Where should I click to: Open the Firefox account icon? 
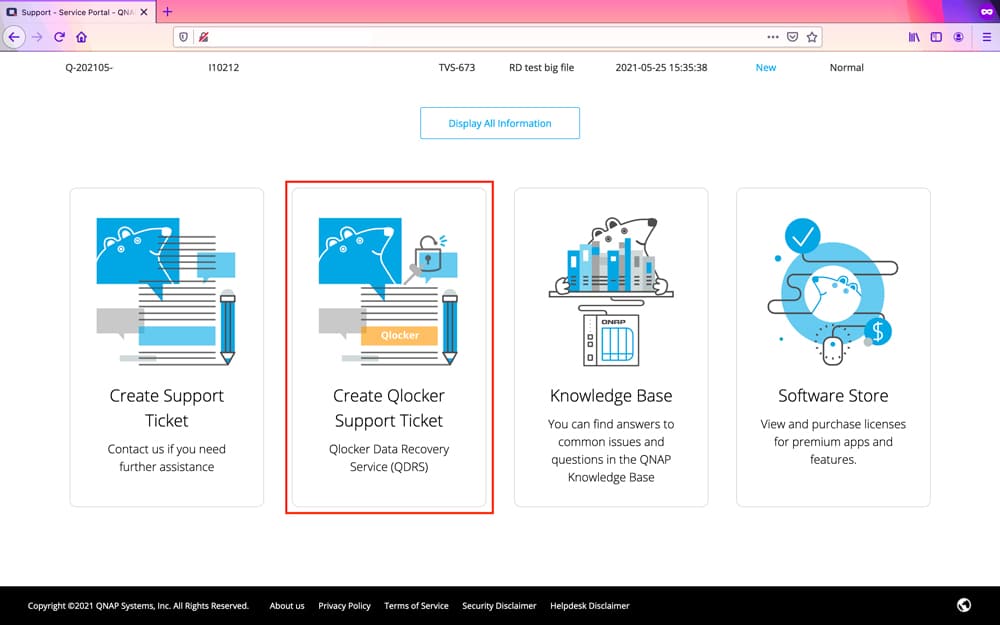[959, 37]
